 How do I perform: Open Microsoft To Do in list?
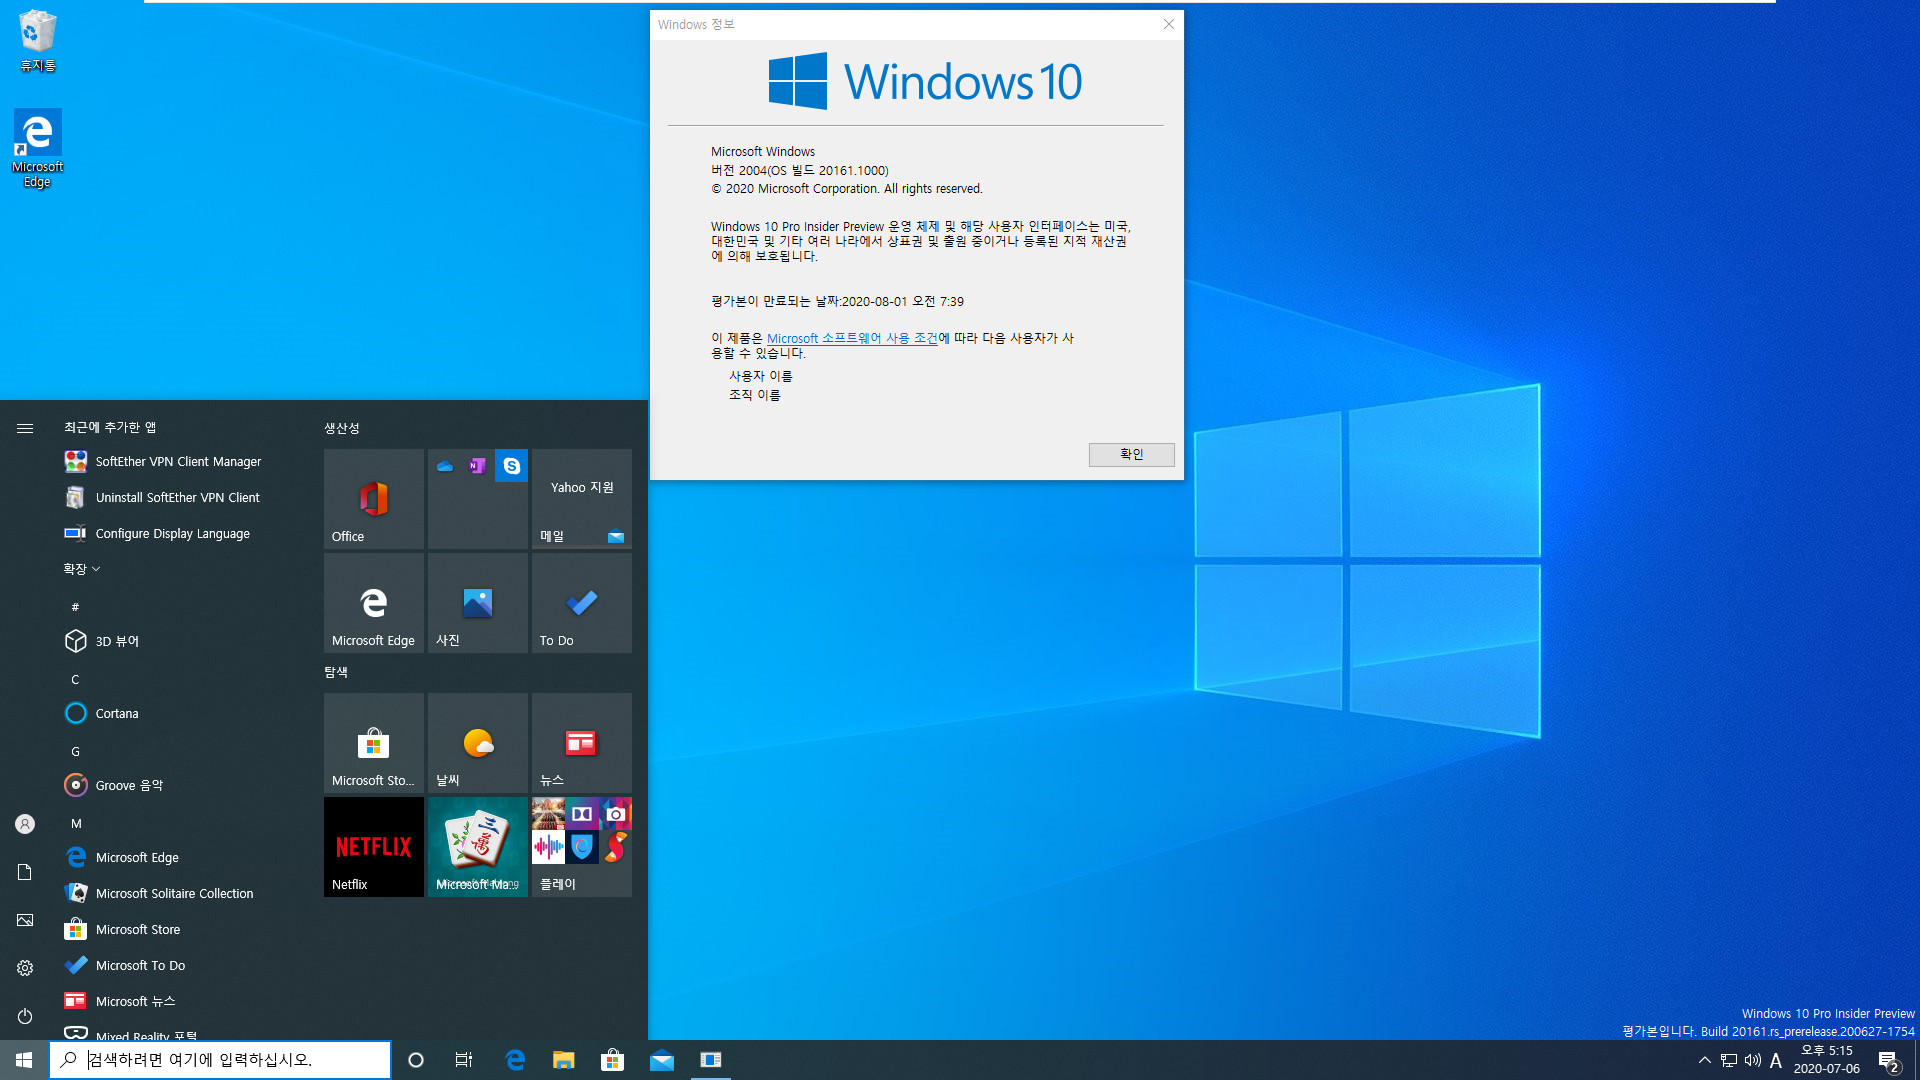[180, 965]
